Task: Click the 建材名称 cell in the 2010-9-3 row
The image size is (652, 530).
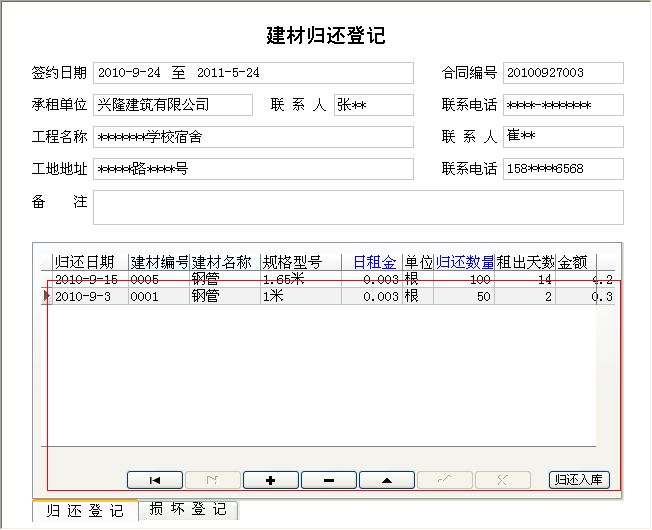Action: point(224,297)
